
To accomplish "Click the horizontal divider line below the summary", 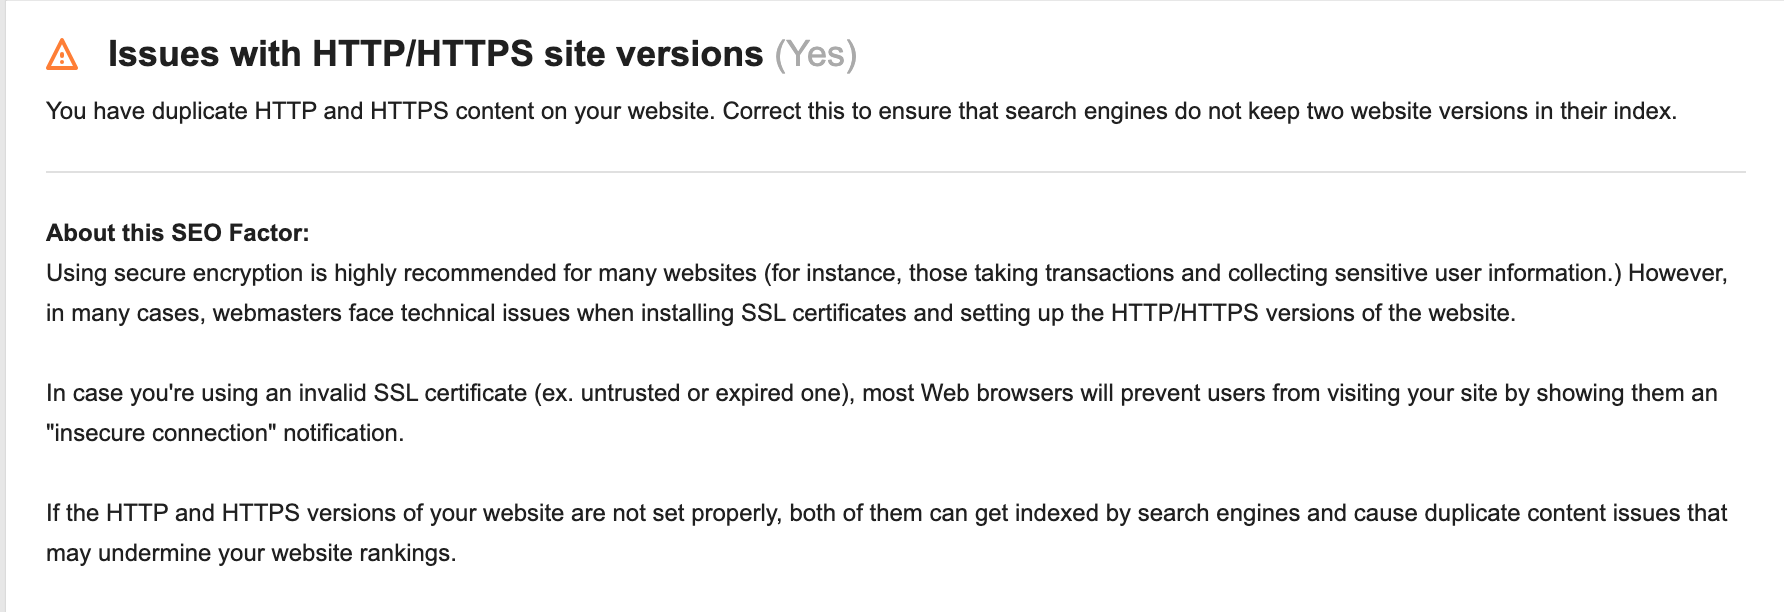I will (x=895, y=172).
